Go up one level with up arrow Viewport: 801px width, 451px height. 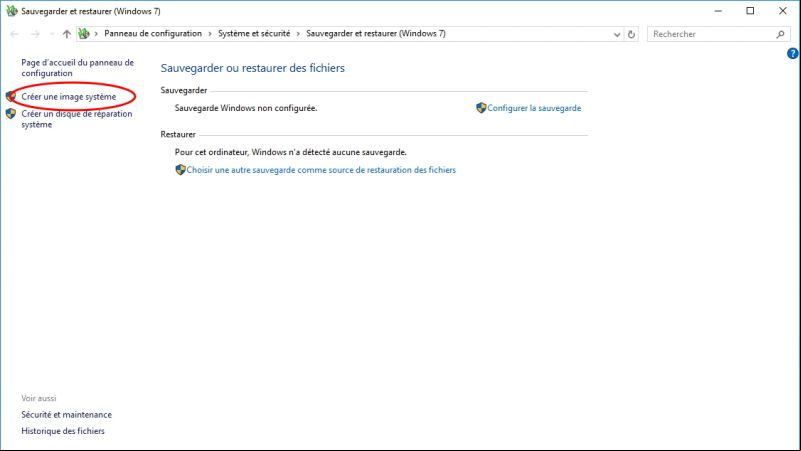pos(66,34)
